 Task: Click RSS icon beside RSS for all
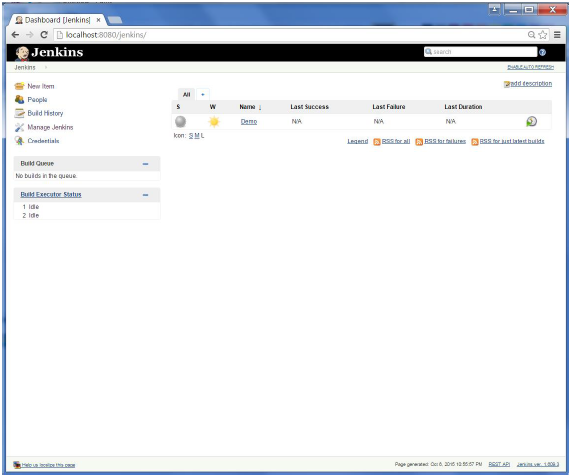coord(377,142)
